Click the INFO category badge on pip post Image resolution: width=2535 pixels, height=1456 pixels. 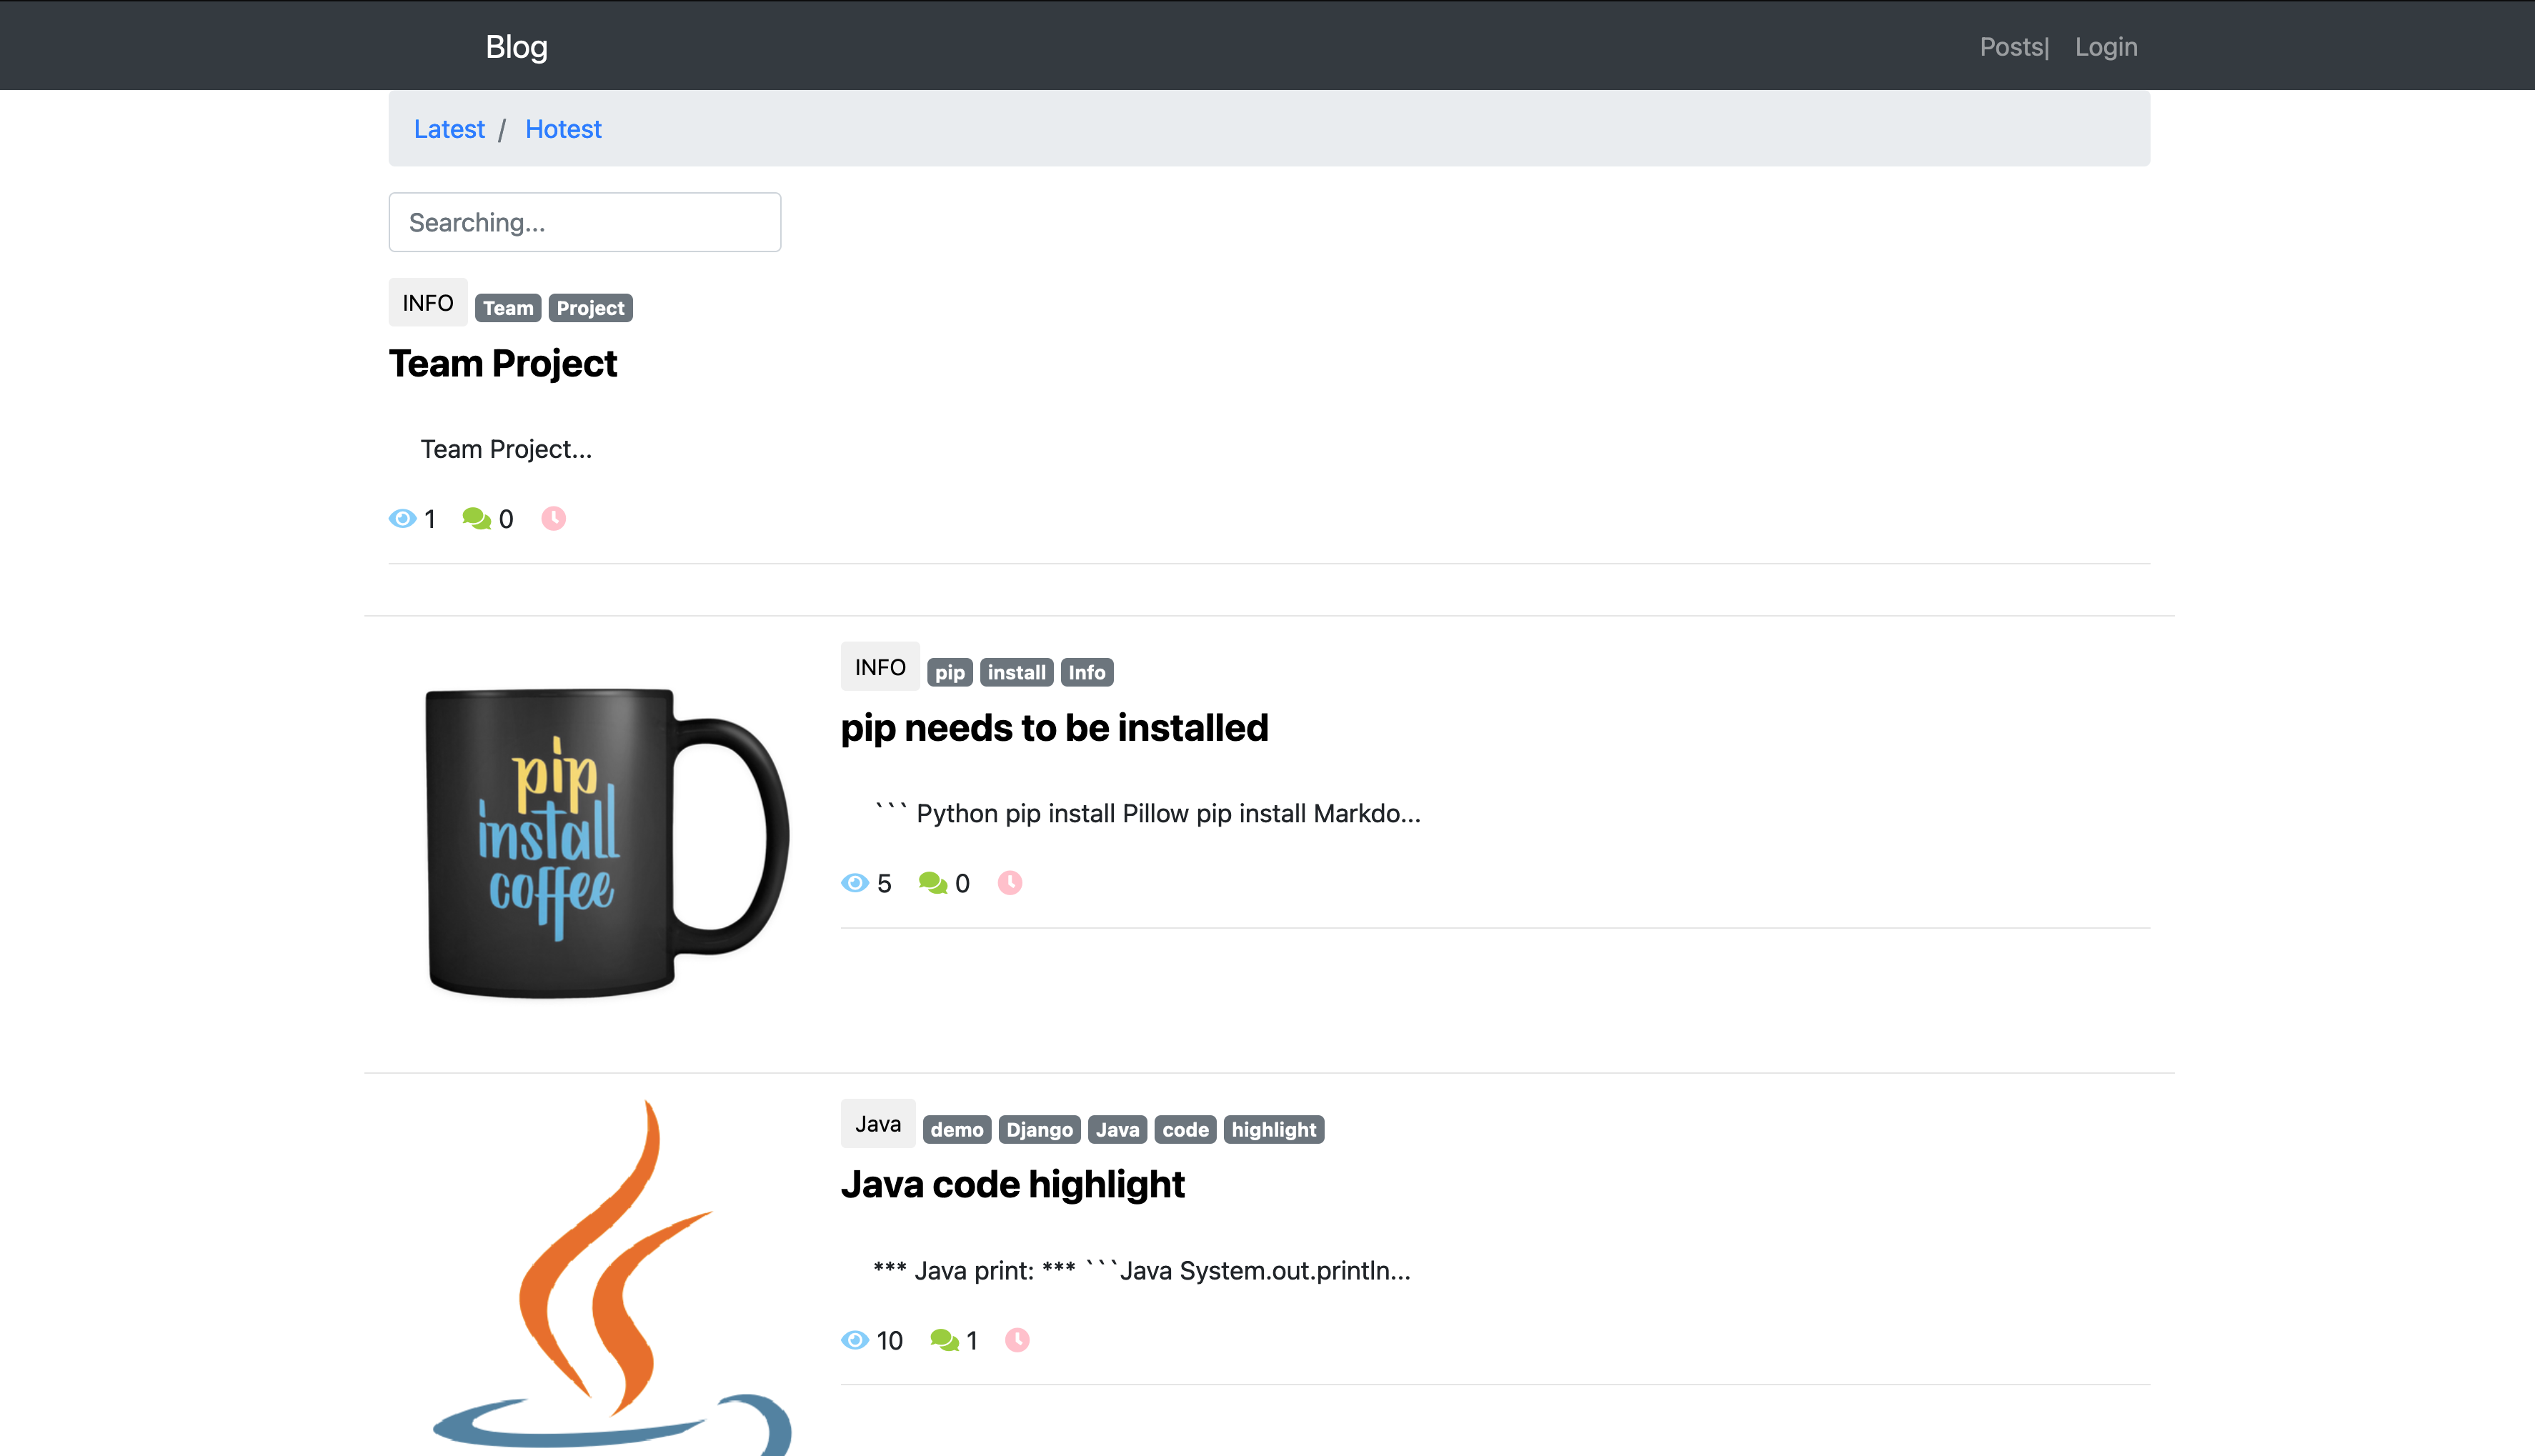click(879, 666)
